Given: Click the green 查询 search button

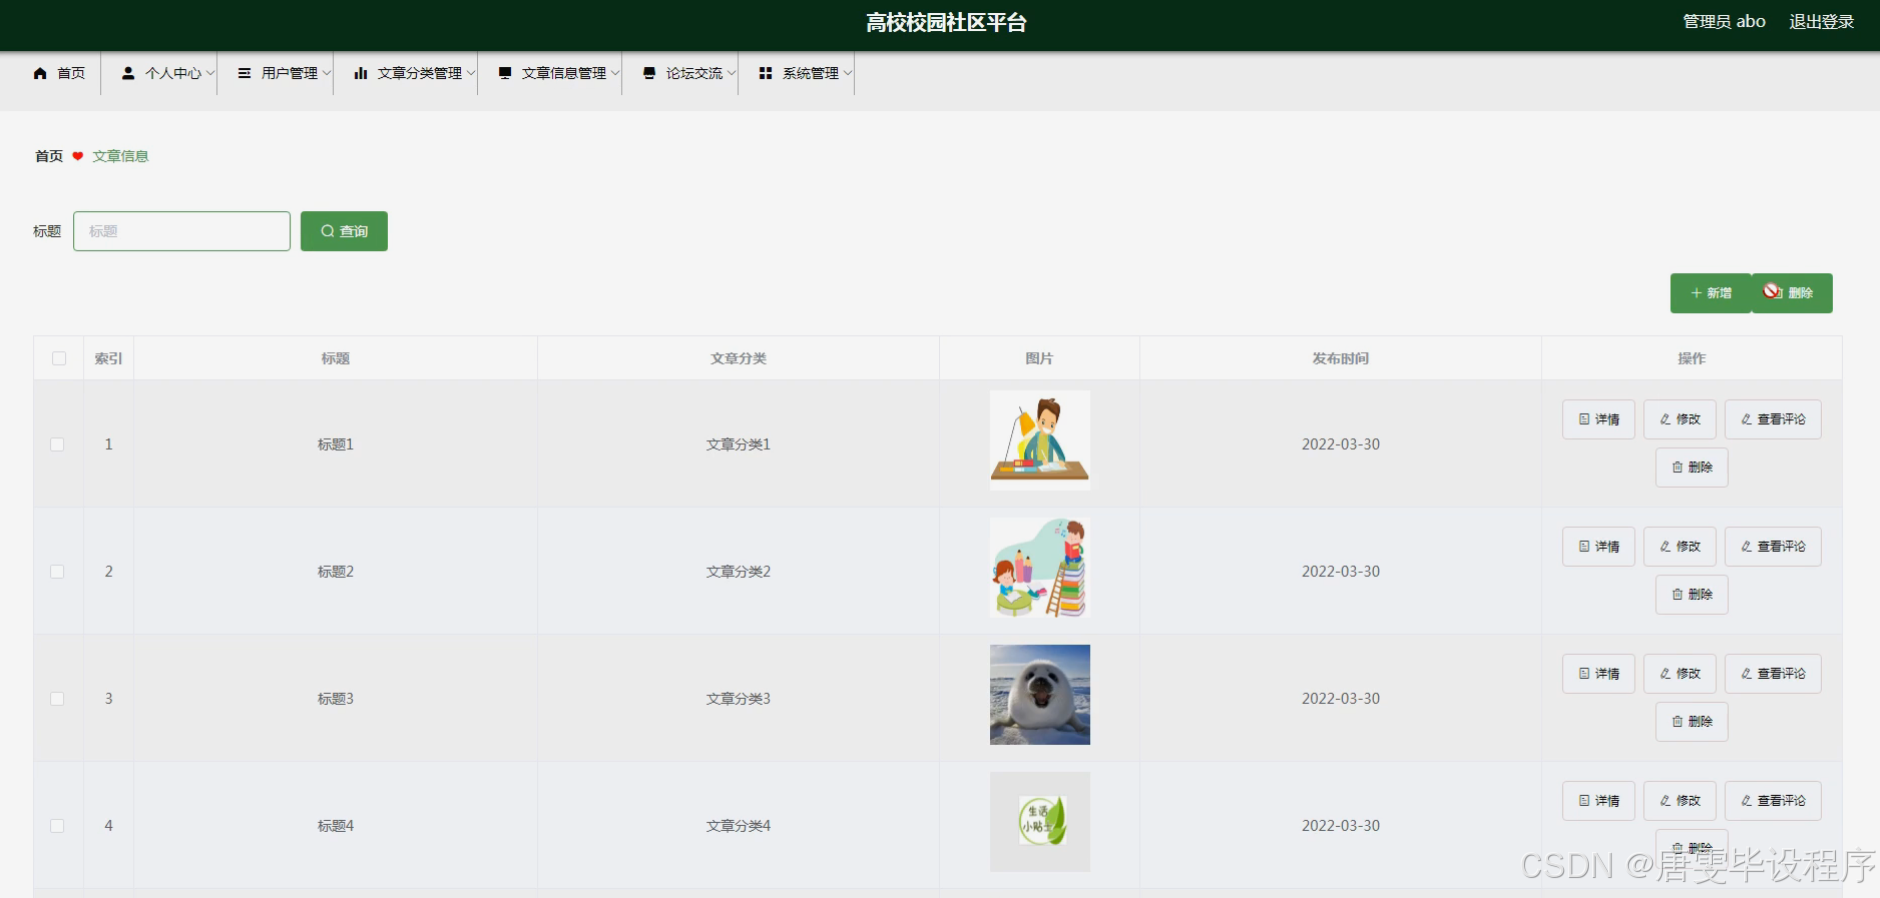Looking at the screenshot, I should pos(344,231).
